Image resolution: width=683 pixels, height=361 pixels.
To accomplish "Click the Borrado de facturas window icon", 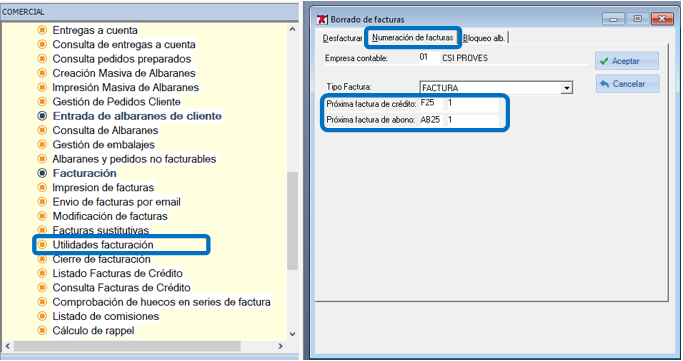I will coord(322,19).
